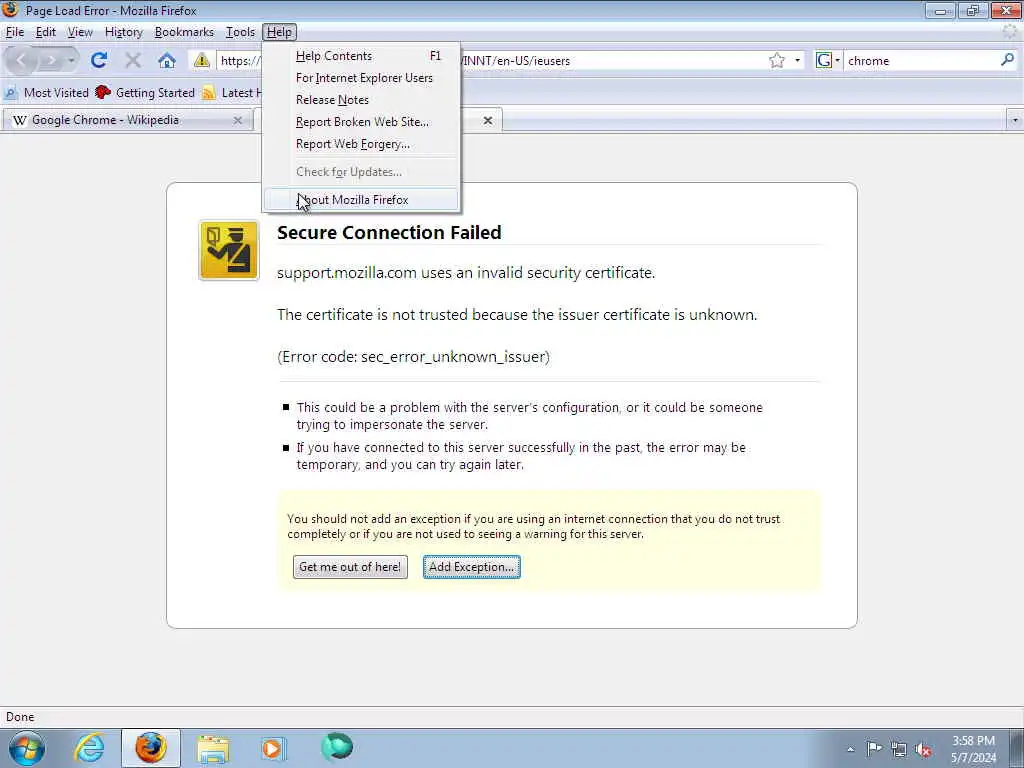1024x768 pixels.
Task: Click the Forward navigation arrow
Action: coord(51,61)
